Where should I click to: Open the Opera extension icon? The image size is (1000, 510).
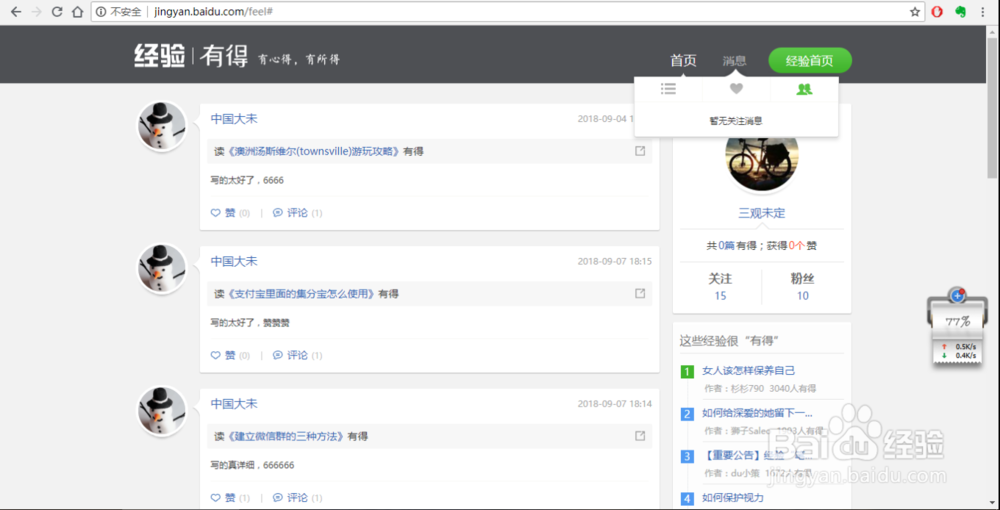pyautogui.click(x=937, y=11)
